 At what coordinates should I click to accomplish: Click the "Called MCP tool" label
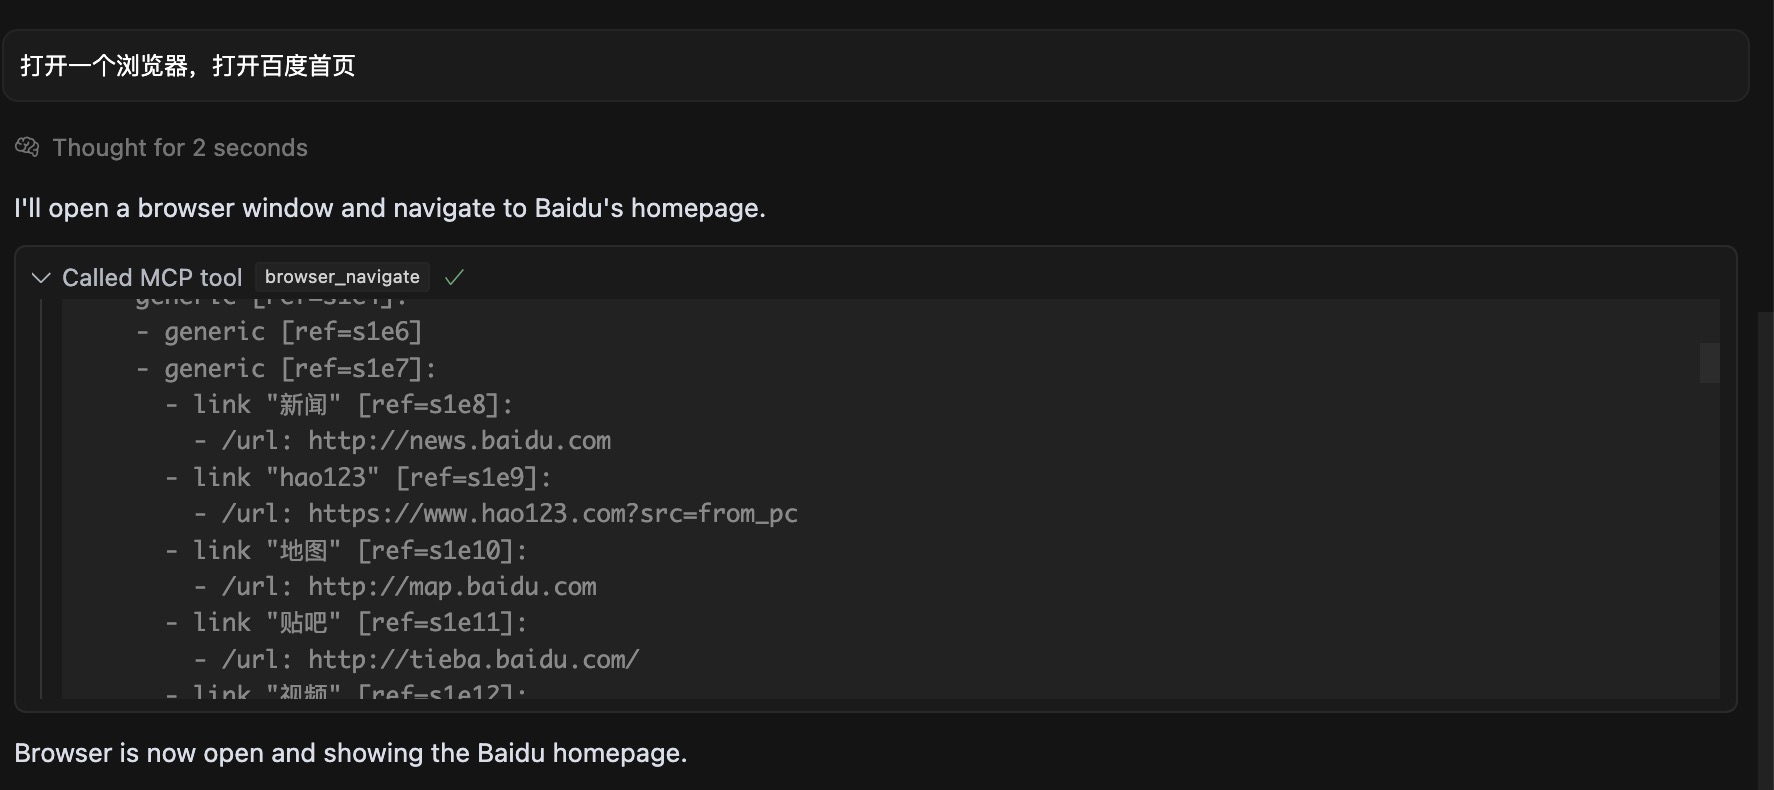click(x=152, y=277)
